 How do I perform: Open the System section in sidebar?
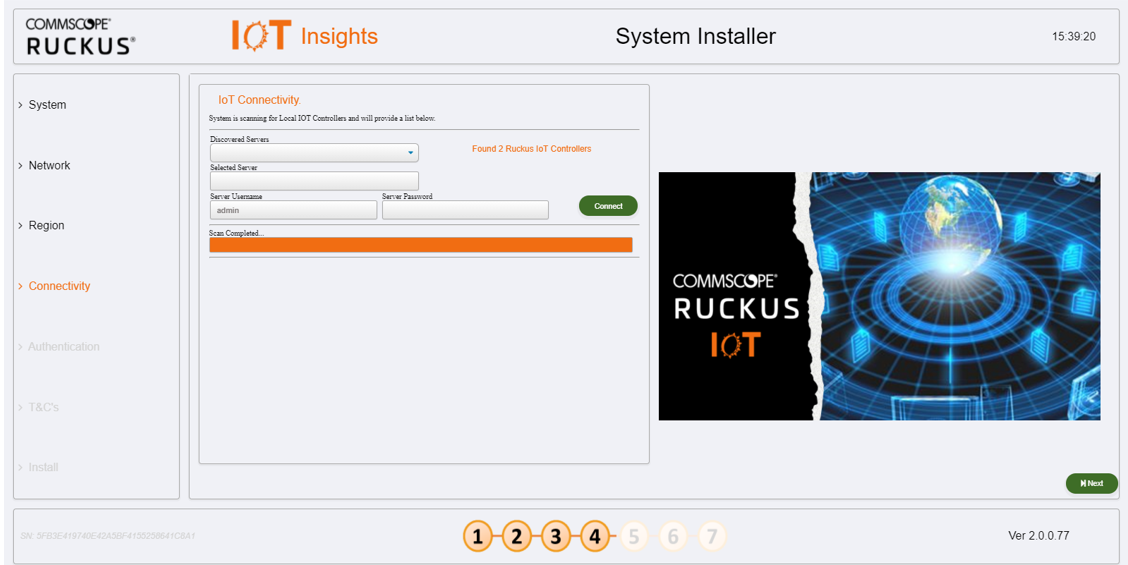point(47,105)
